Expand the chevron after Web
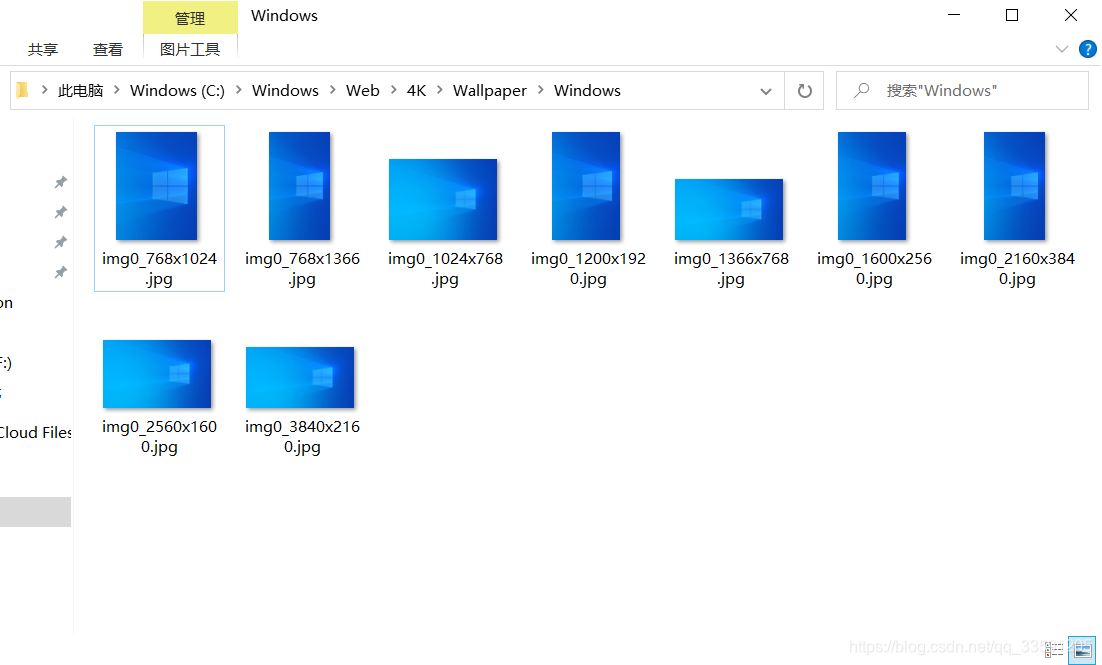1102x665 pixels. 394,90
